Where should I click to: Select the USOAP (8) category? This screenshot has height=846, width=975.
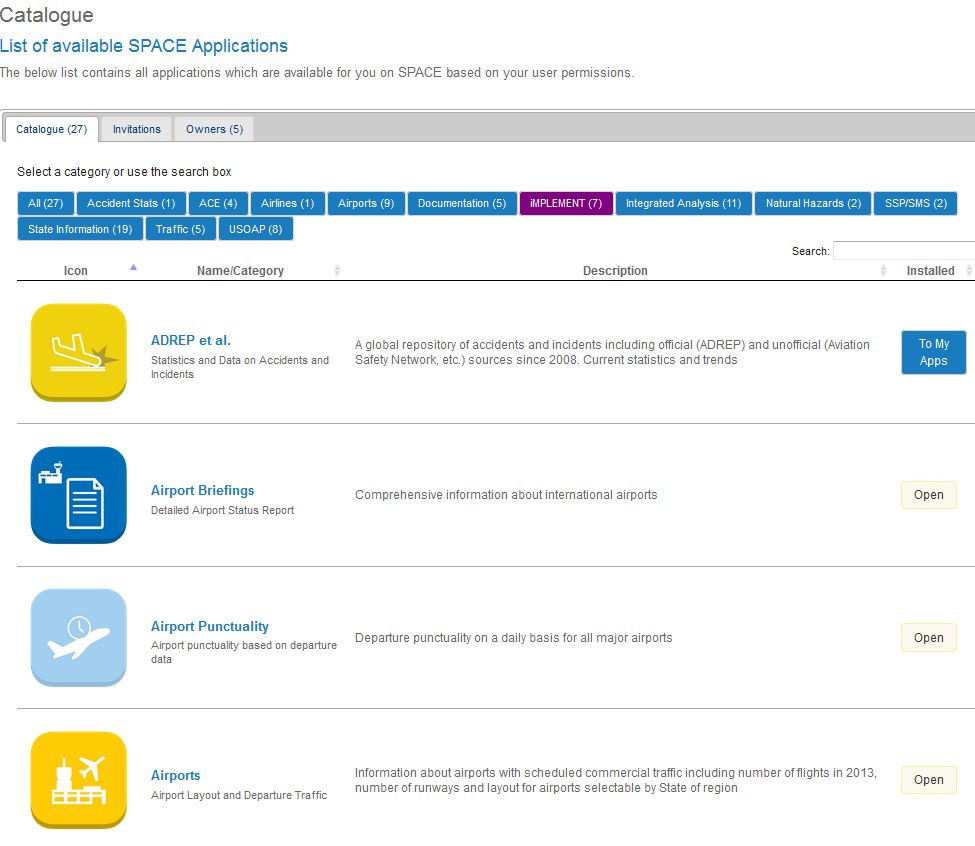[x=256, y=229]
